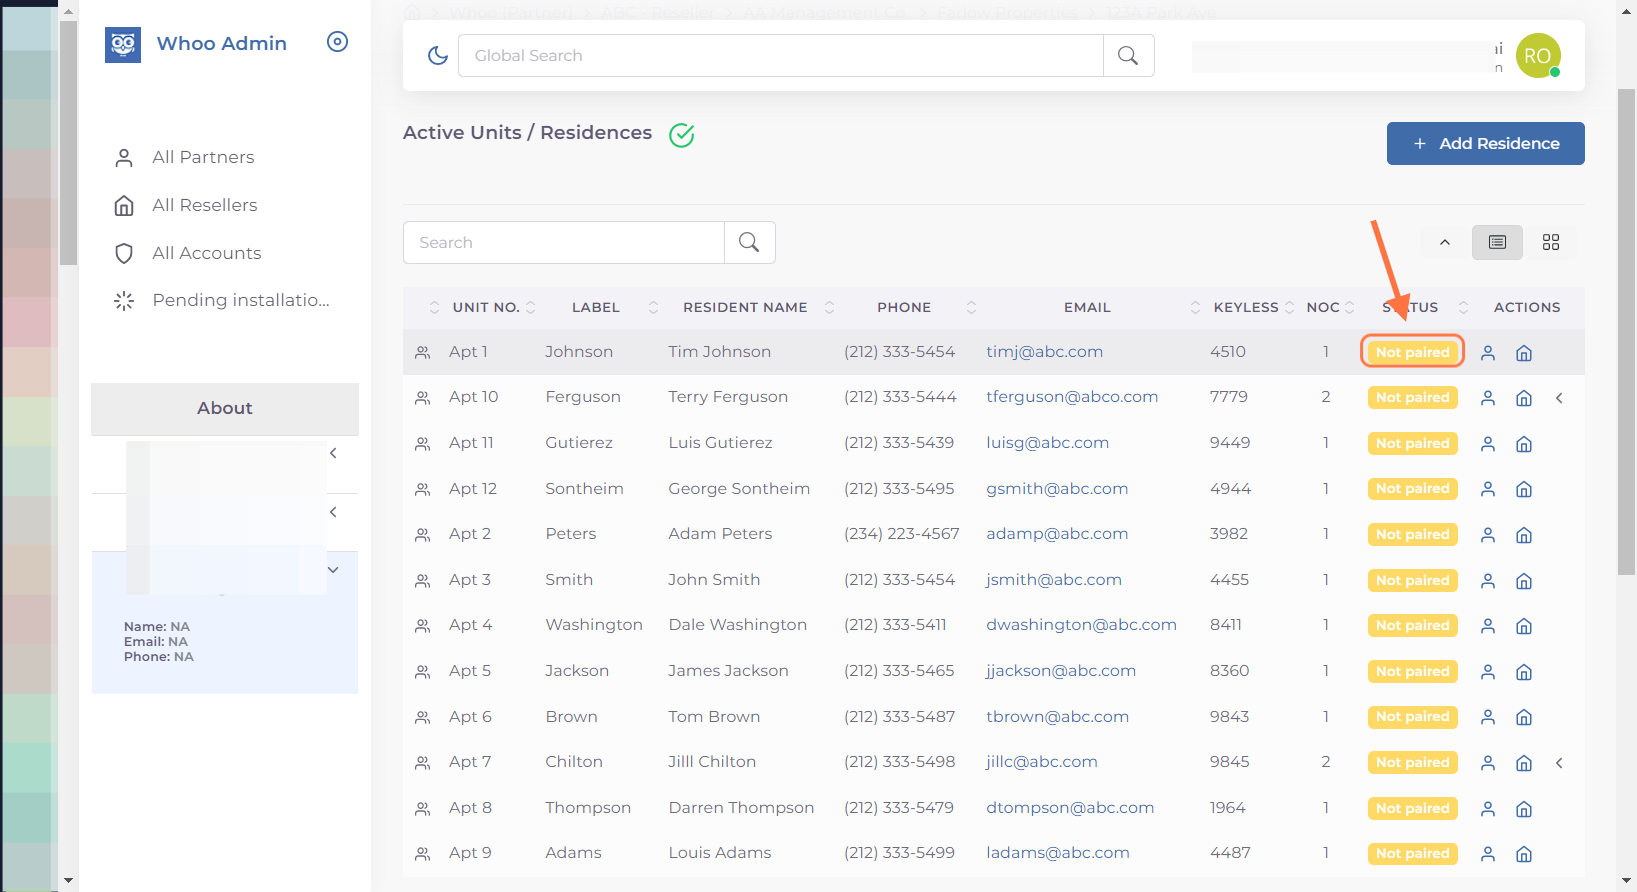The width and height of the screenshot is (1637, 892).
Task: Open resident user icon for Apt 7
Action: tap(1488, 763)
